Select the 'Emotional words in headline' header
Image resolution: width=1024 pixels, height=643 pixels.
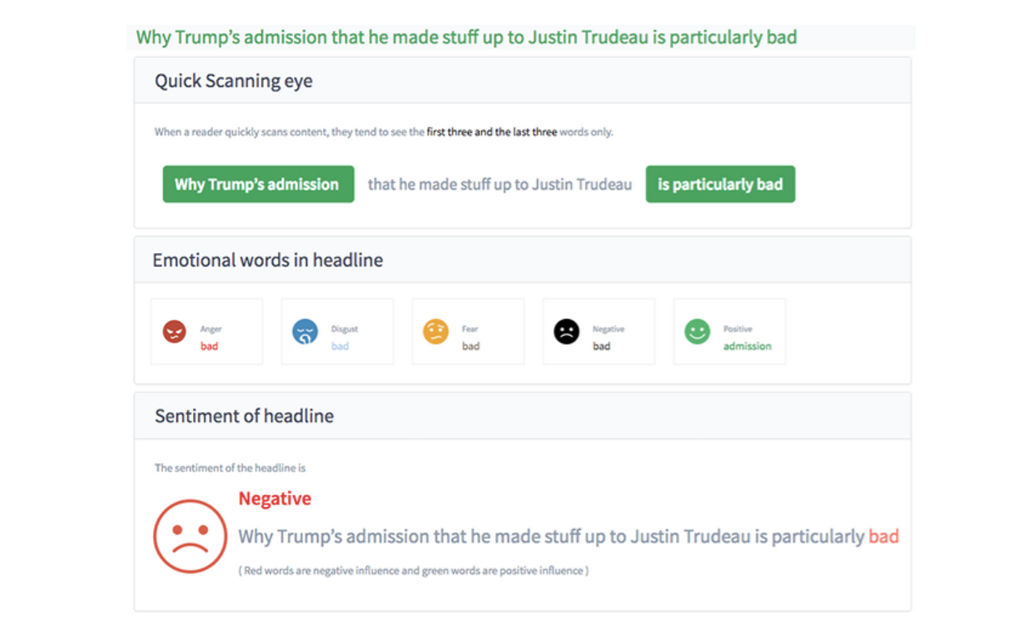coord(267,260)
